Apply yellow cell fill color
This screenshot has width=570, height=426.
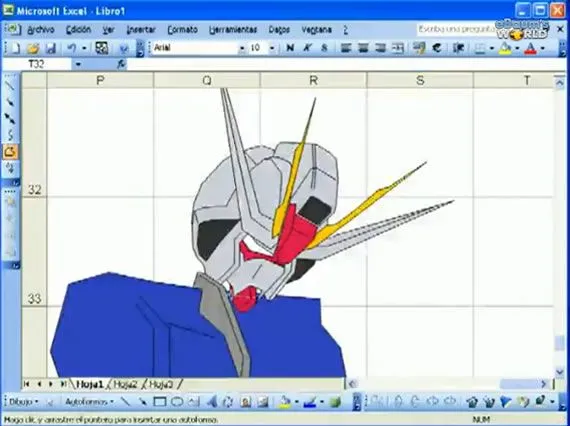(x=505, y=48)
